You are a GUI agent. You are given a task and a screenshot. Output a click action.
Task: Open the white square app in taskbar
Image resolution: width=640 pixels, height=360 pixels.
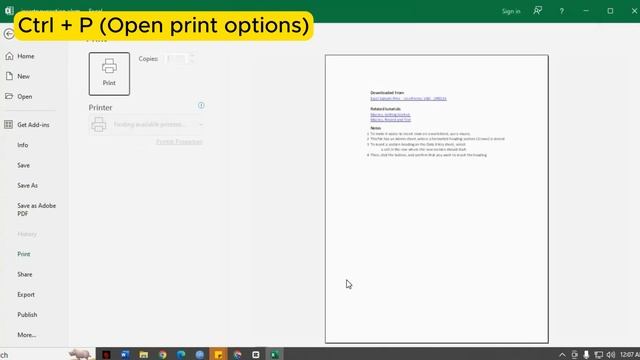point(256,355)
